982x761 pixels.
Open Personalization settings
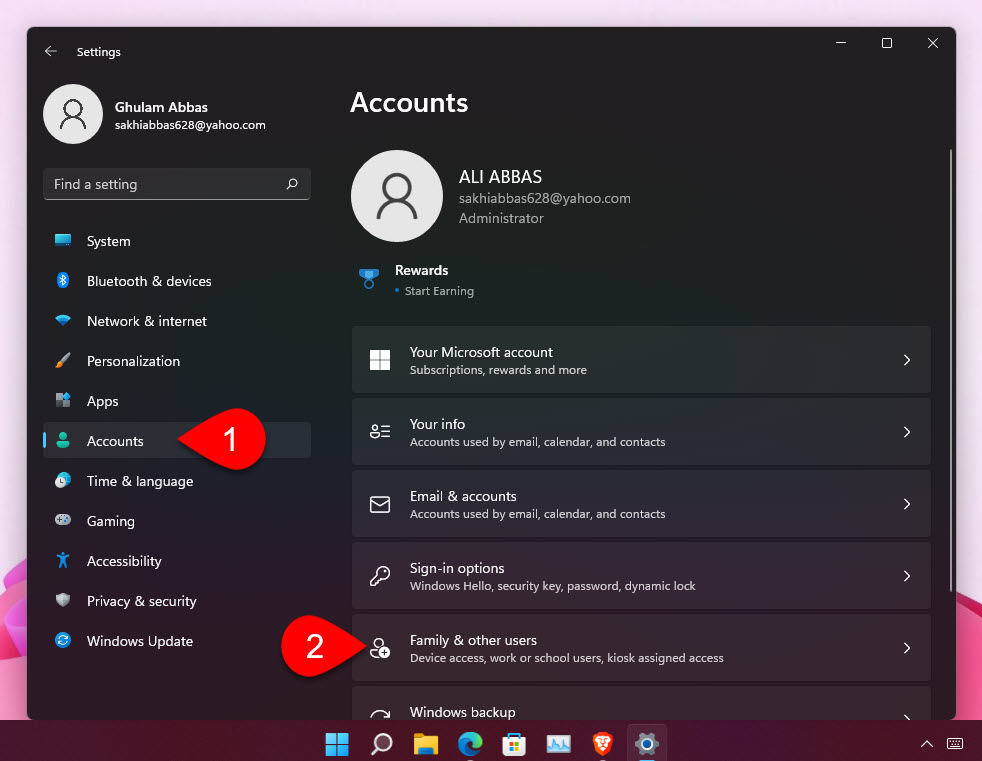pyautogui.click(x=177, y=361)
